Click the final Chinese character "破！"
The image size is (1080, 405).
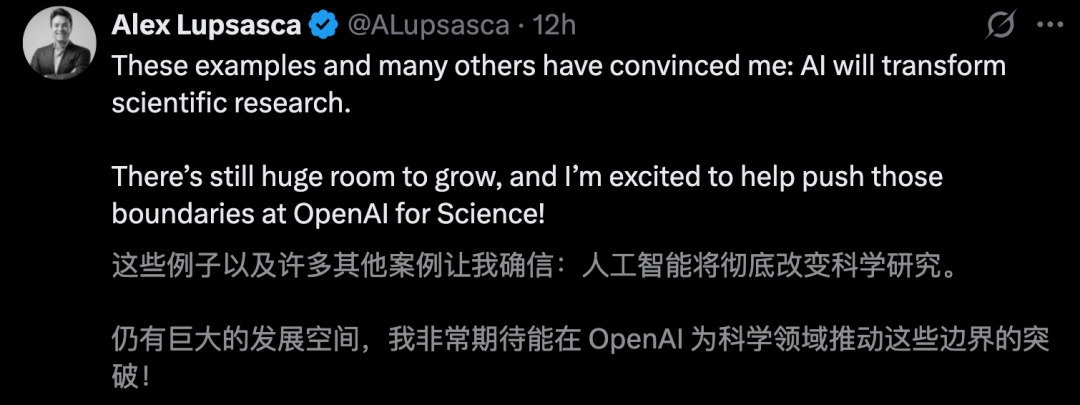[x=132, y=377]
